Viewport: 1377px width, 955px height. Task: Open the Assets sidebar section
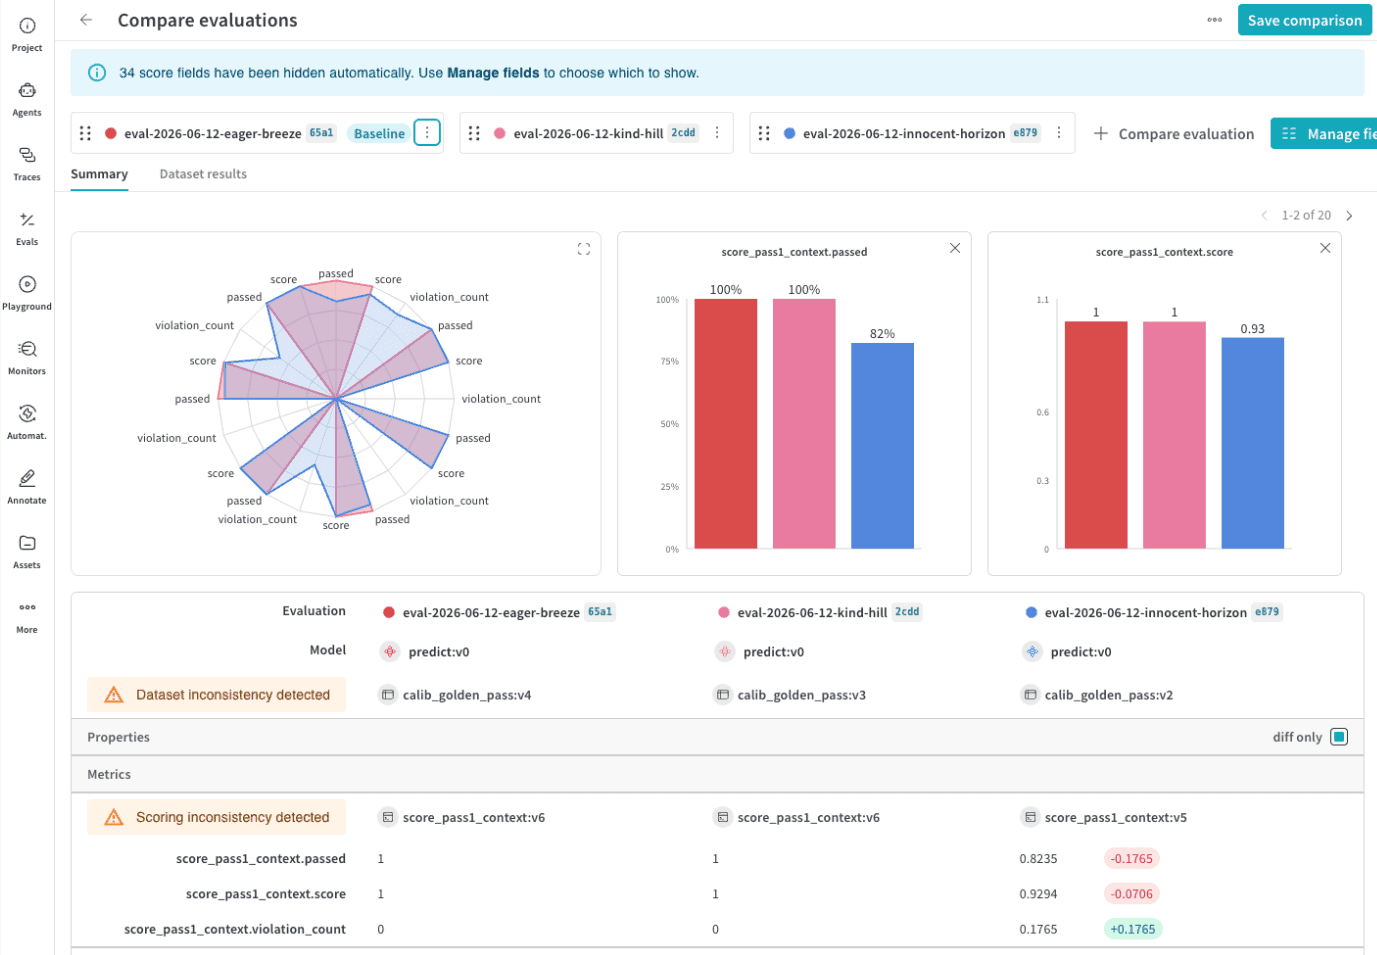coord(27,552)
